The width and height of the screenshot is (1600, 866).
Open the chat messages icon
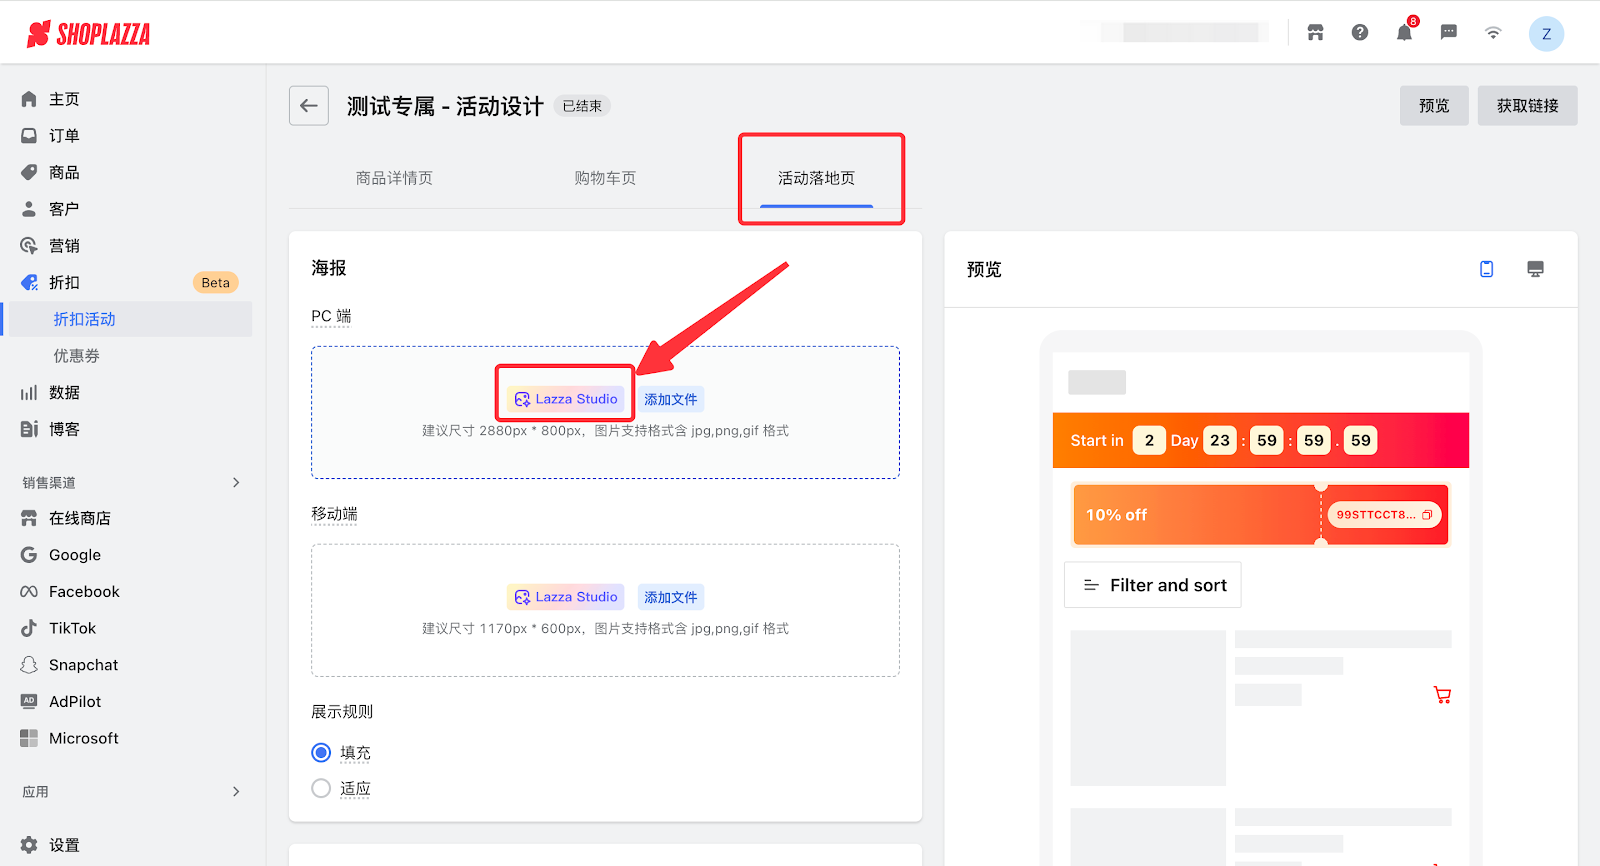(1448, 33)
